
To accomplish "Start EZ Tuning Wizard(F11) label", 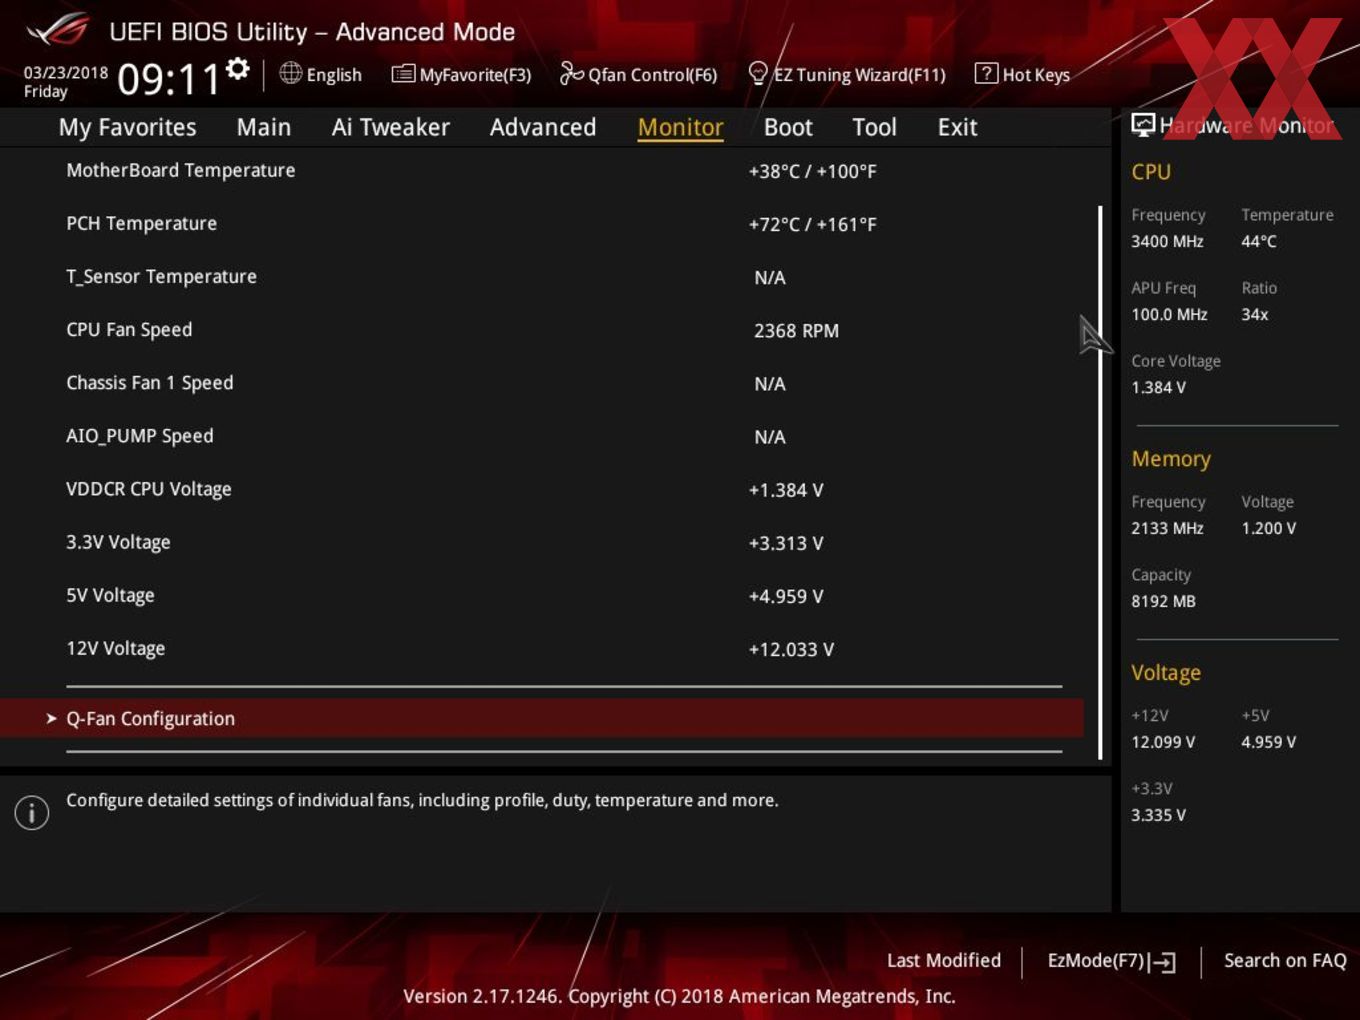I will [859, 75].
